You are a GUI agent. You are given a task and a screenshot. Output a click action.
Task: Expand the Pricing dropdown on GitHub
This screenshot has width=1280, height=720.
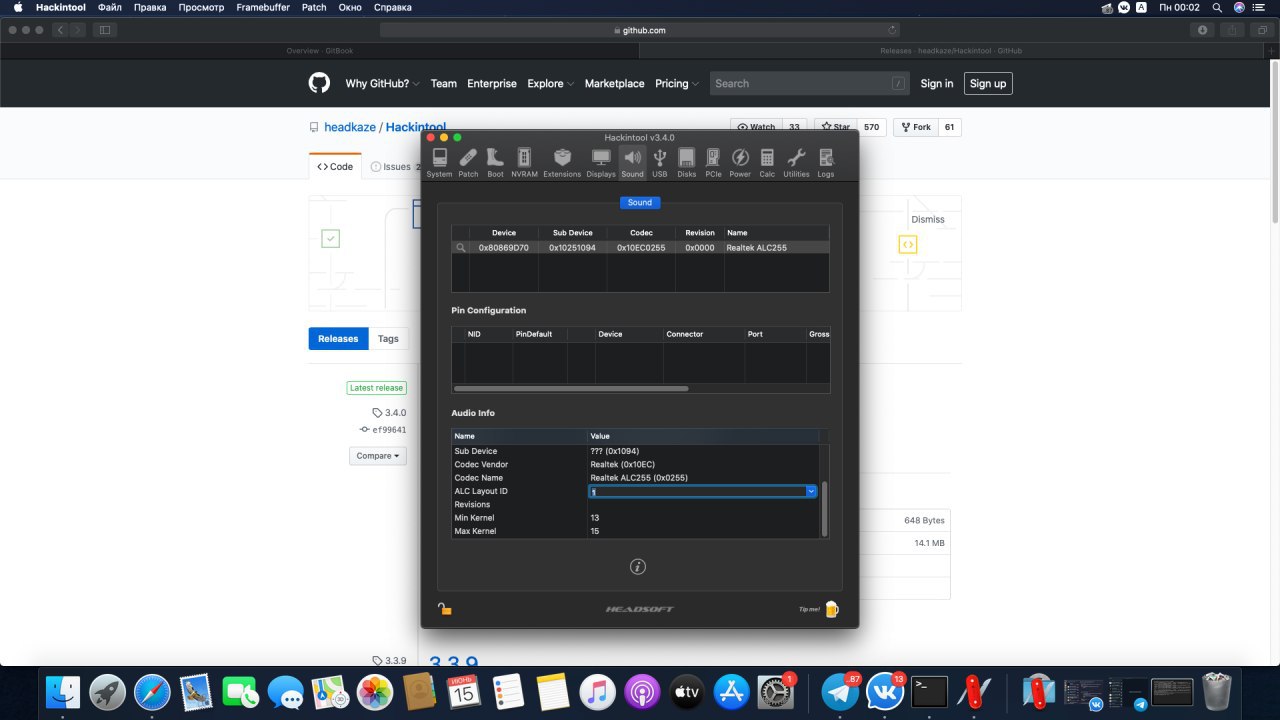[x=677, y=84]
